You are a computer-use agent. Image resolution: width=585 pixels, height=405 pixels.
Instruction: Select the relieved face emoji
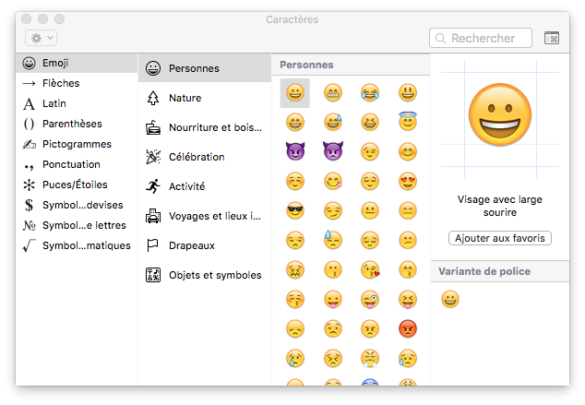click(370, 181)
